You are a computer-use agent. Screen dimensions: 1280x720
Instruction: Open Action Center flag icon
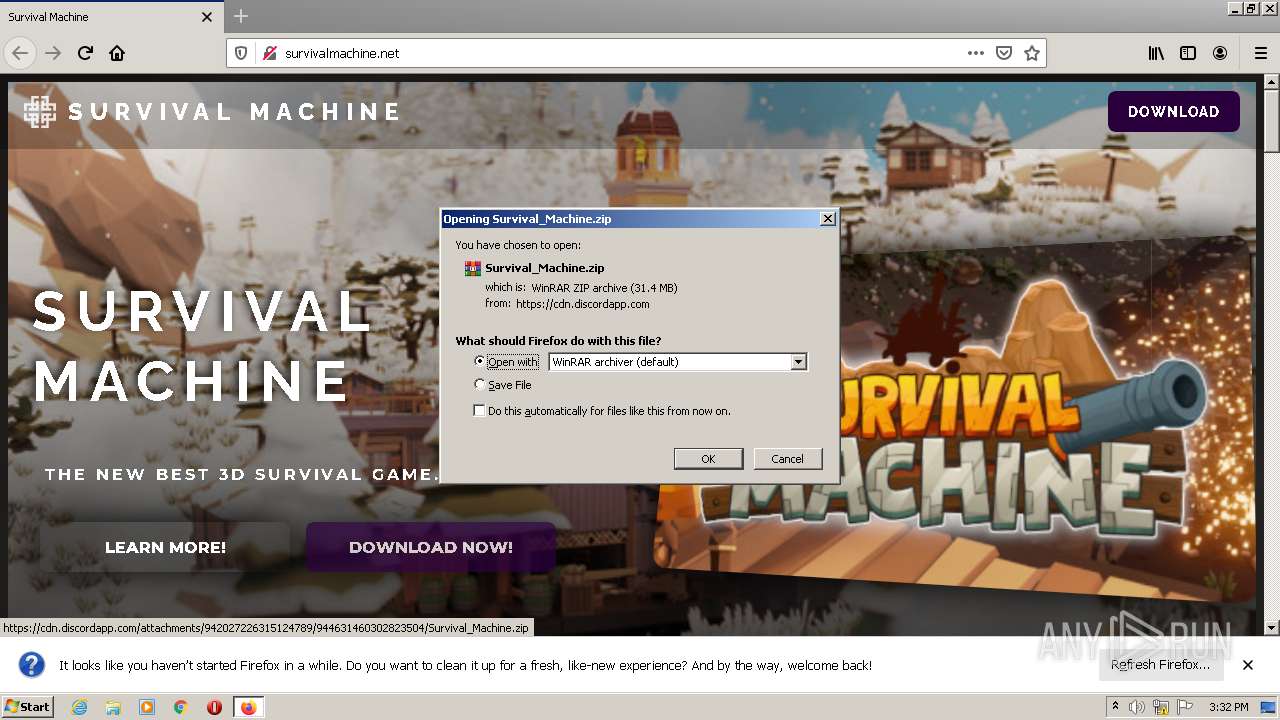(x=1183, y=707)
